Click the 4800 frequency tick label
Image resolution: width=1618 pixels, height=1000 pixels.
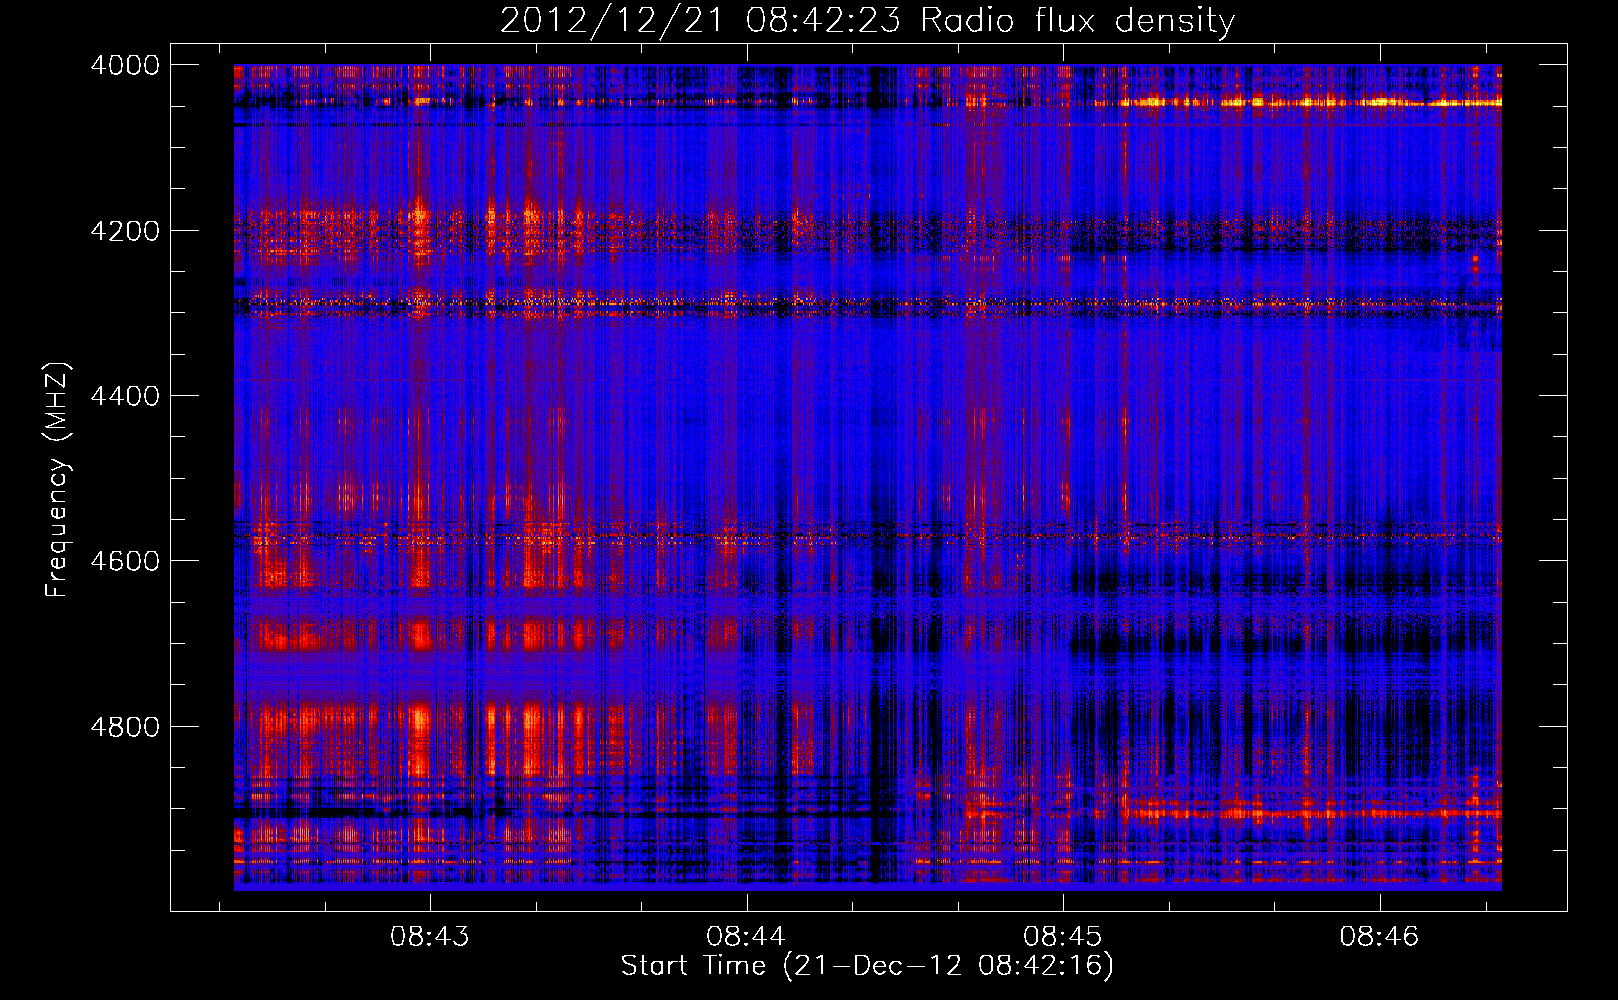(125, 726)
